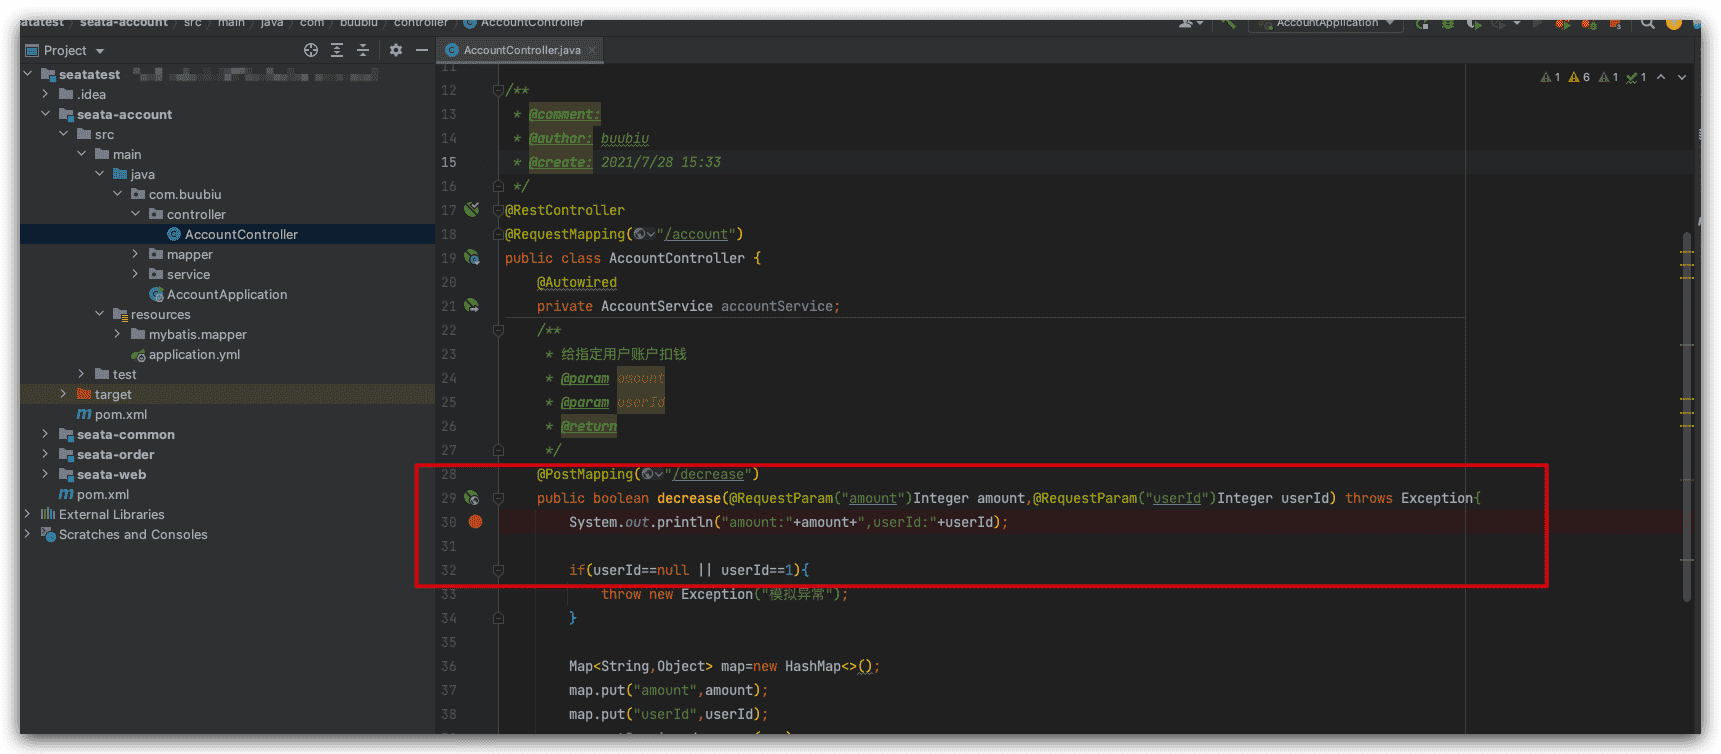Screen dimensions: 1721x754
Task: Open Search Everywhere magnifier icon
Action: [1647, 23]
